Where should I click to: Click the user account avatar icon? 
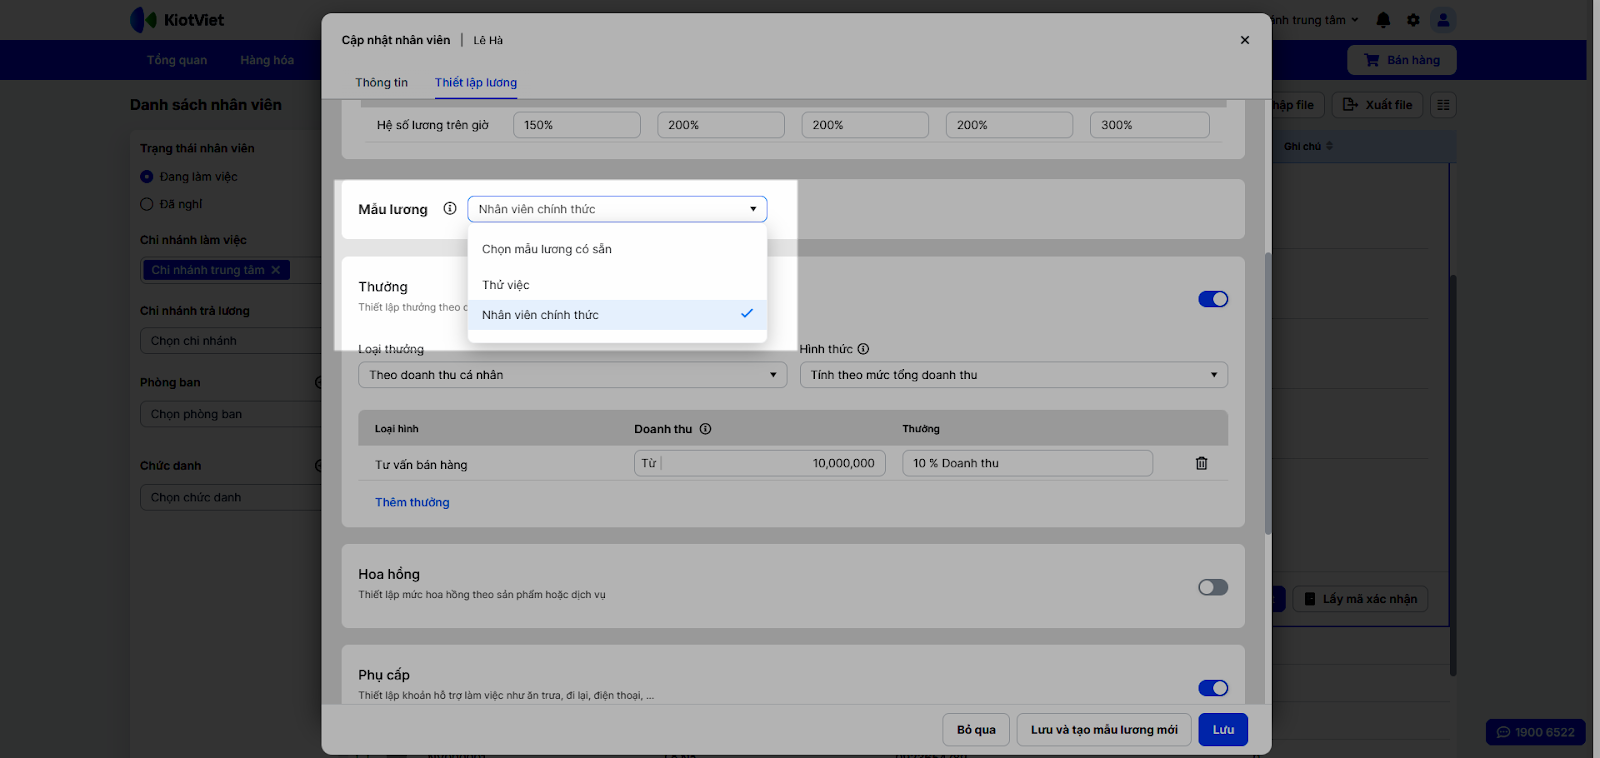[1442, 20]
